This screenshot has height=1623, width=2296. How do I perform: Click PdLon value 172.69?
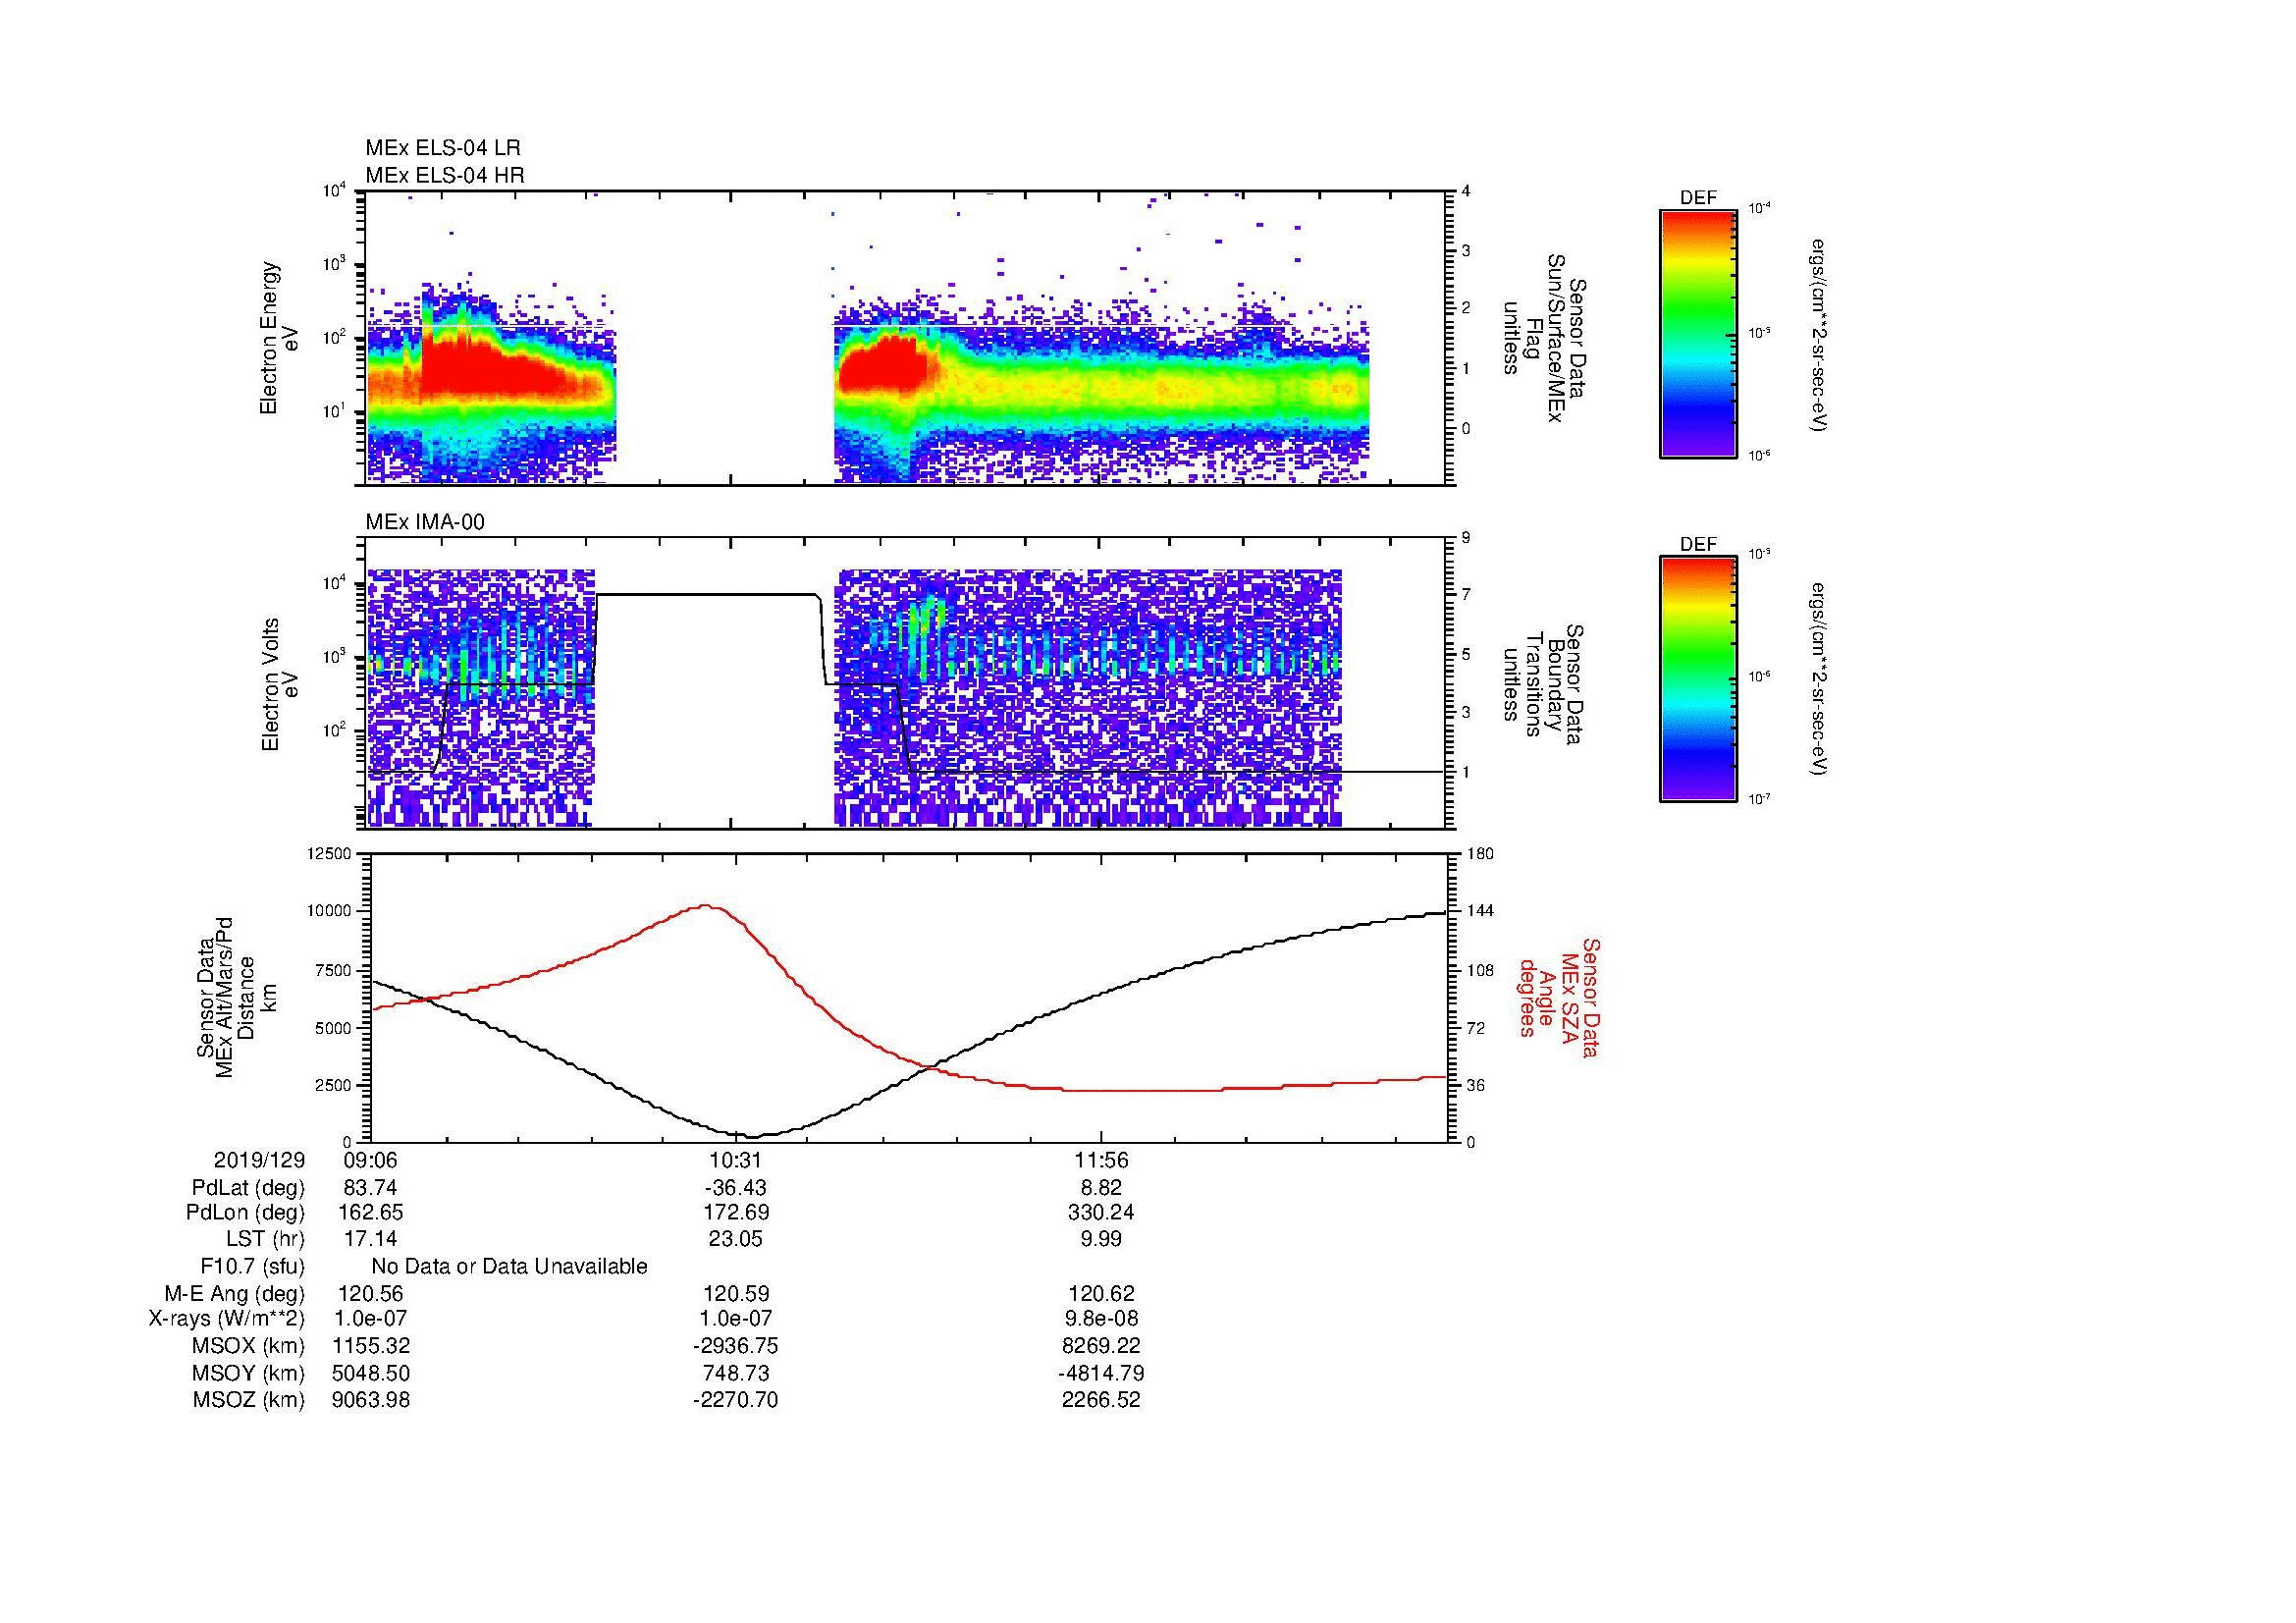[x=736, y=1213]
